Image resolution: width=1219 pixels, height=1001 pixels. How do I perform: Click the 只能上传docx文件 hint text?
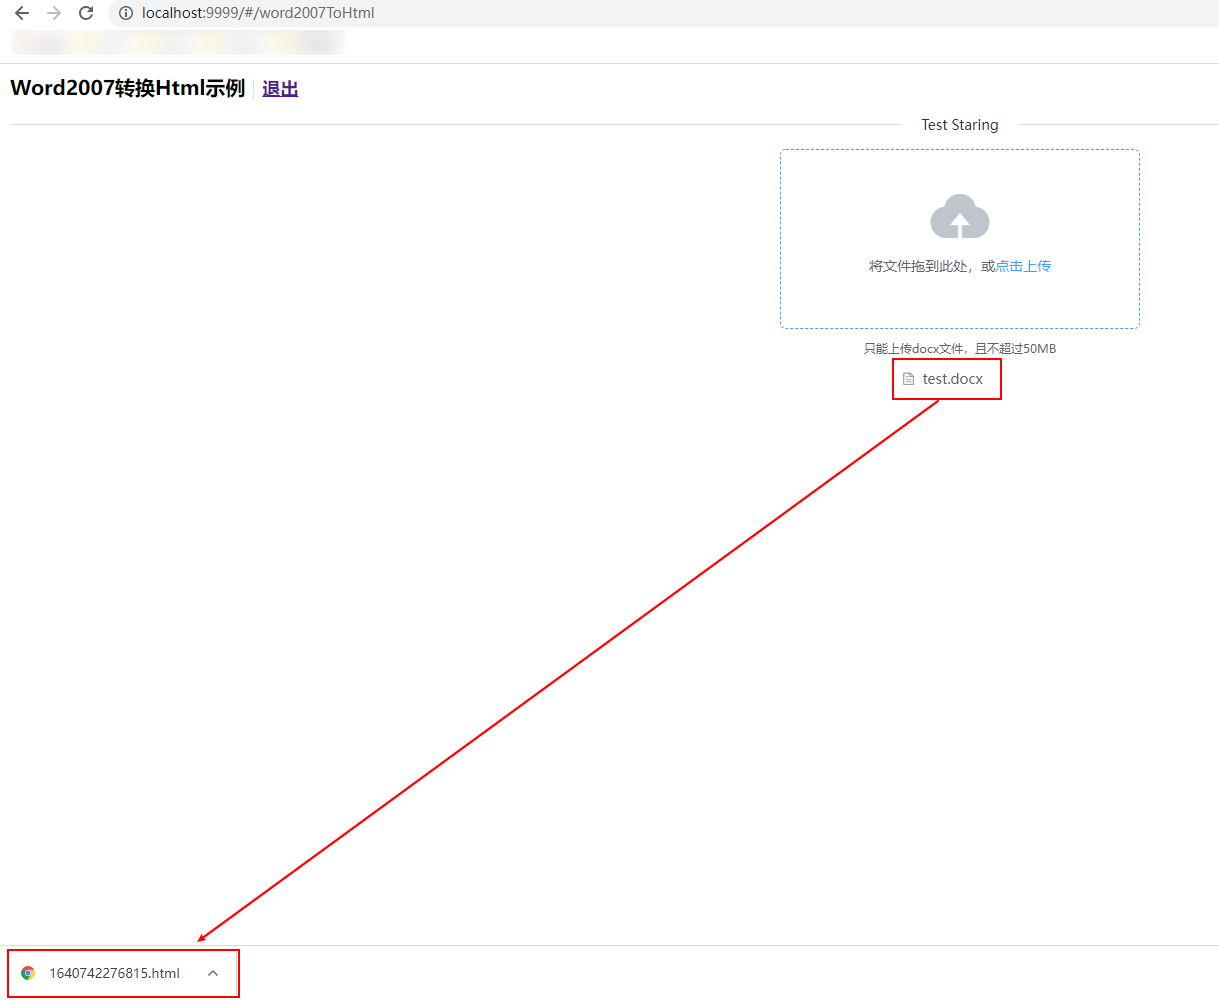[x=960, y=349]
